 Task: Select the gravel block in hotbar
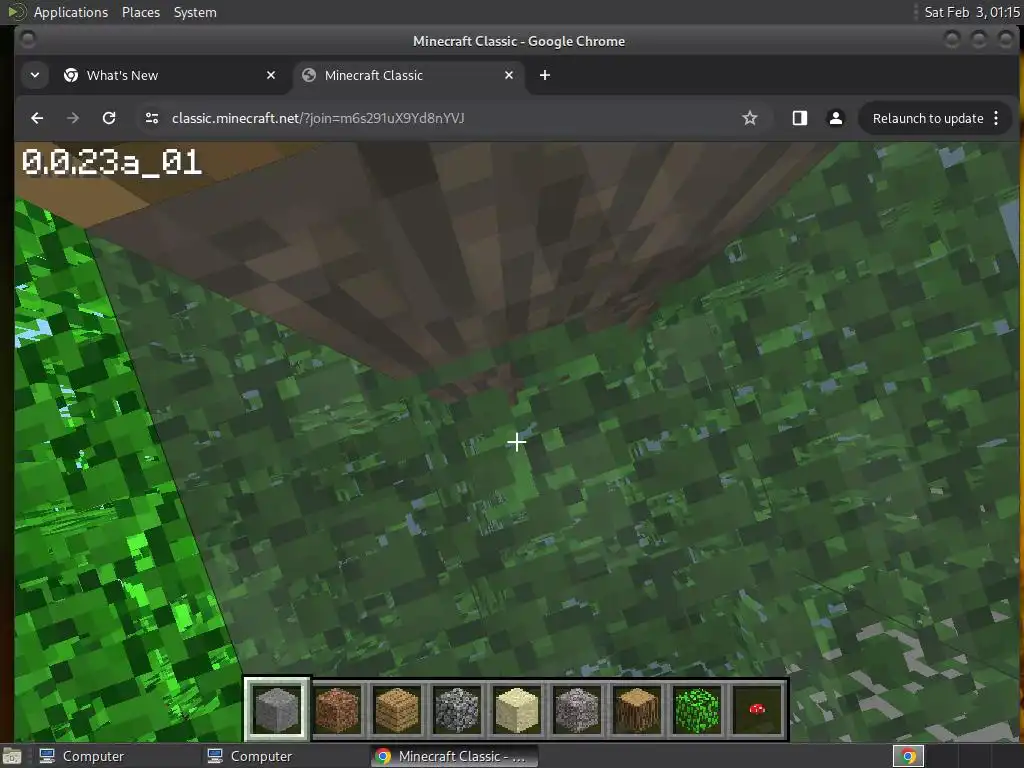577,709
